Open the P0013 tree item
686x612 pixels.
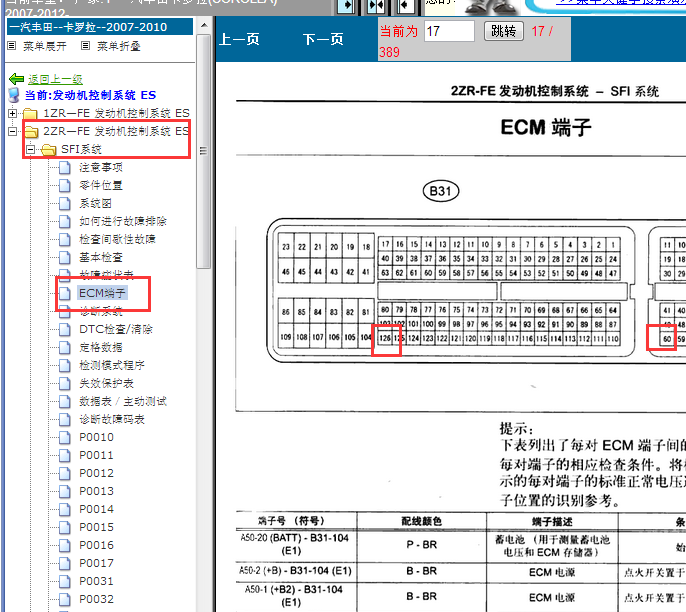coord(96,491)
